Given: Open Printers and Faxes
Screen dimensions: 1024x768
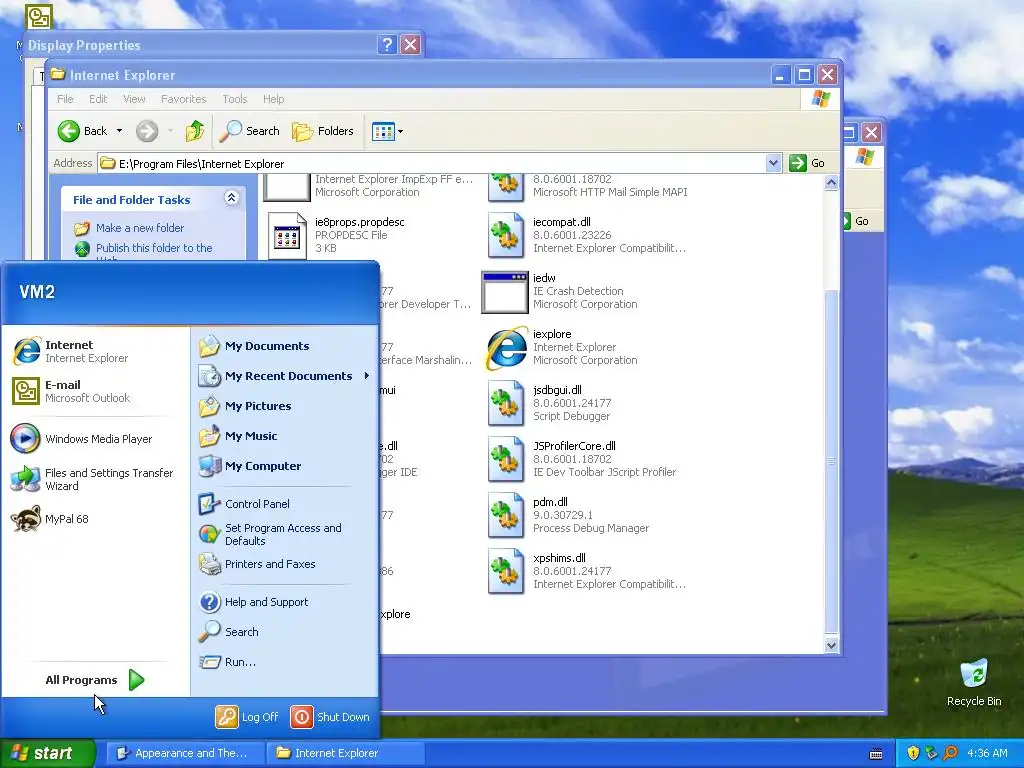Looking at the screenshot, I should pyautogui.click(x=257, y=564).
